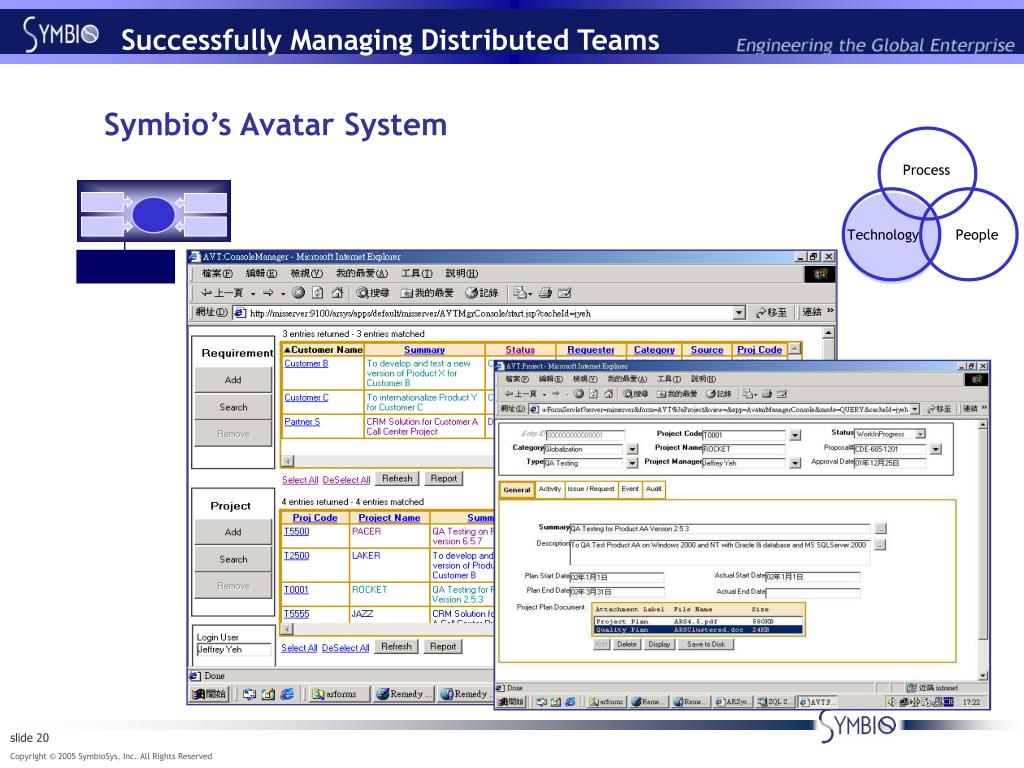The height and width of the screenshot is (768, 1024).
Task: Click Add button under Requirement
Action: click(233, 380)
